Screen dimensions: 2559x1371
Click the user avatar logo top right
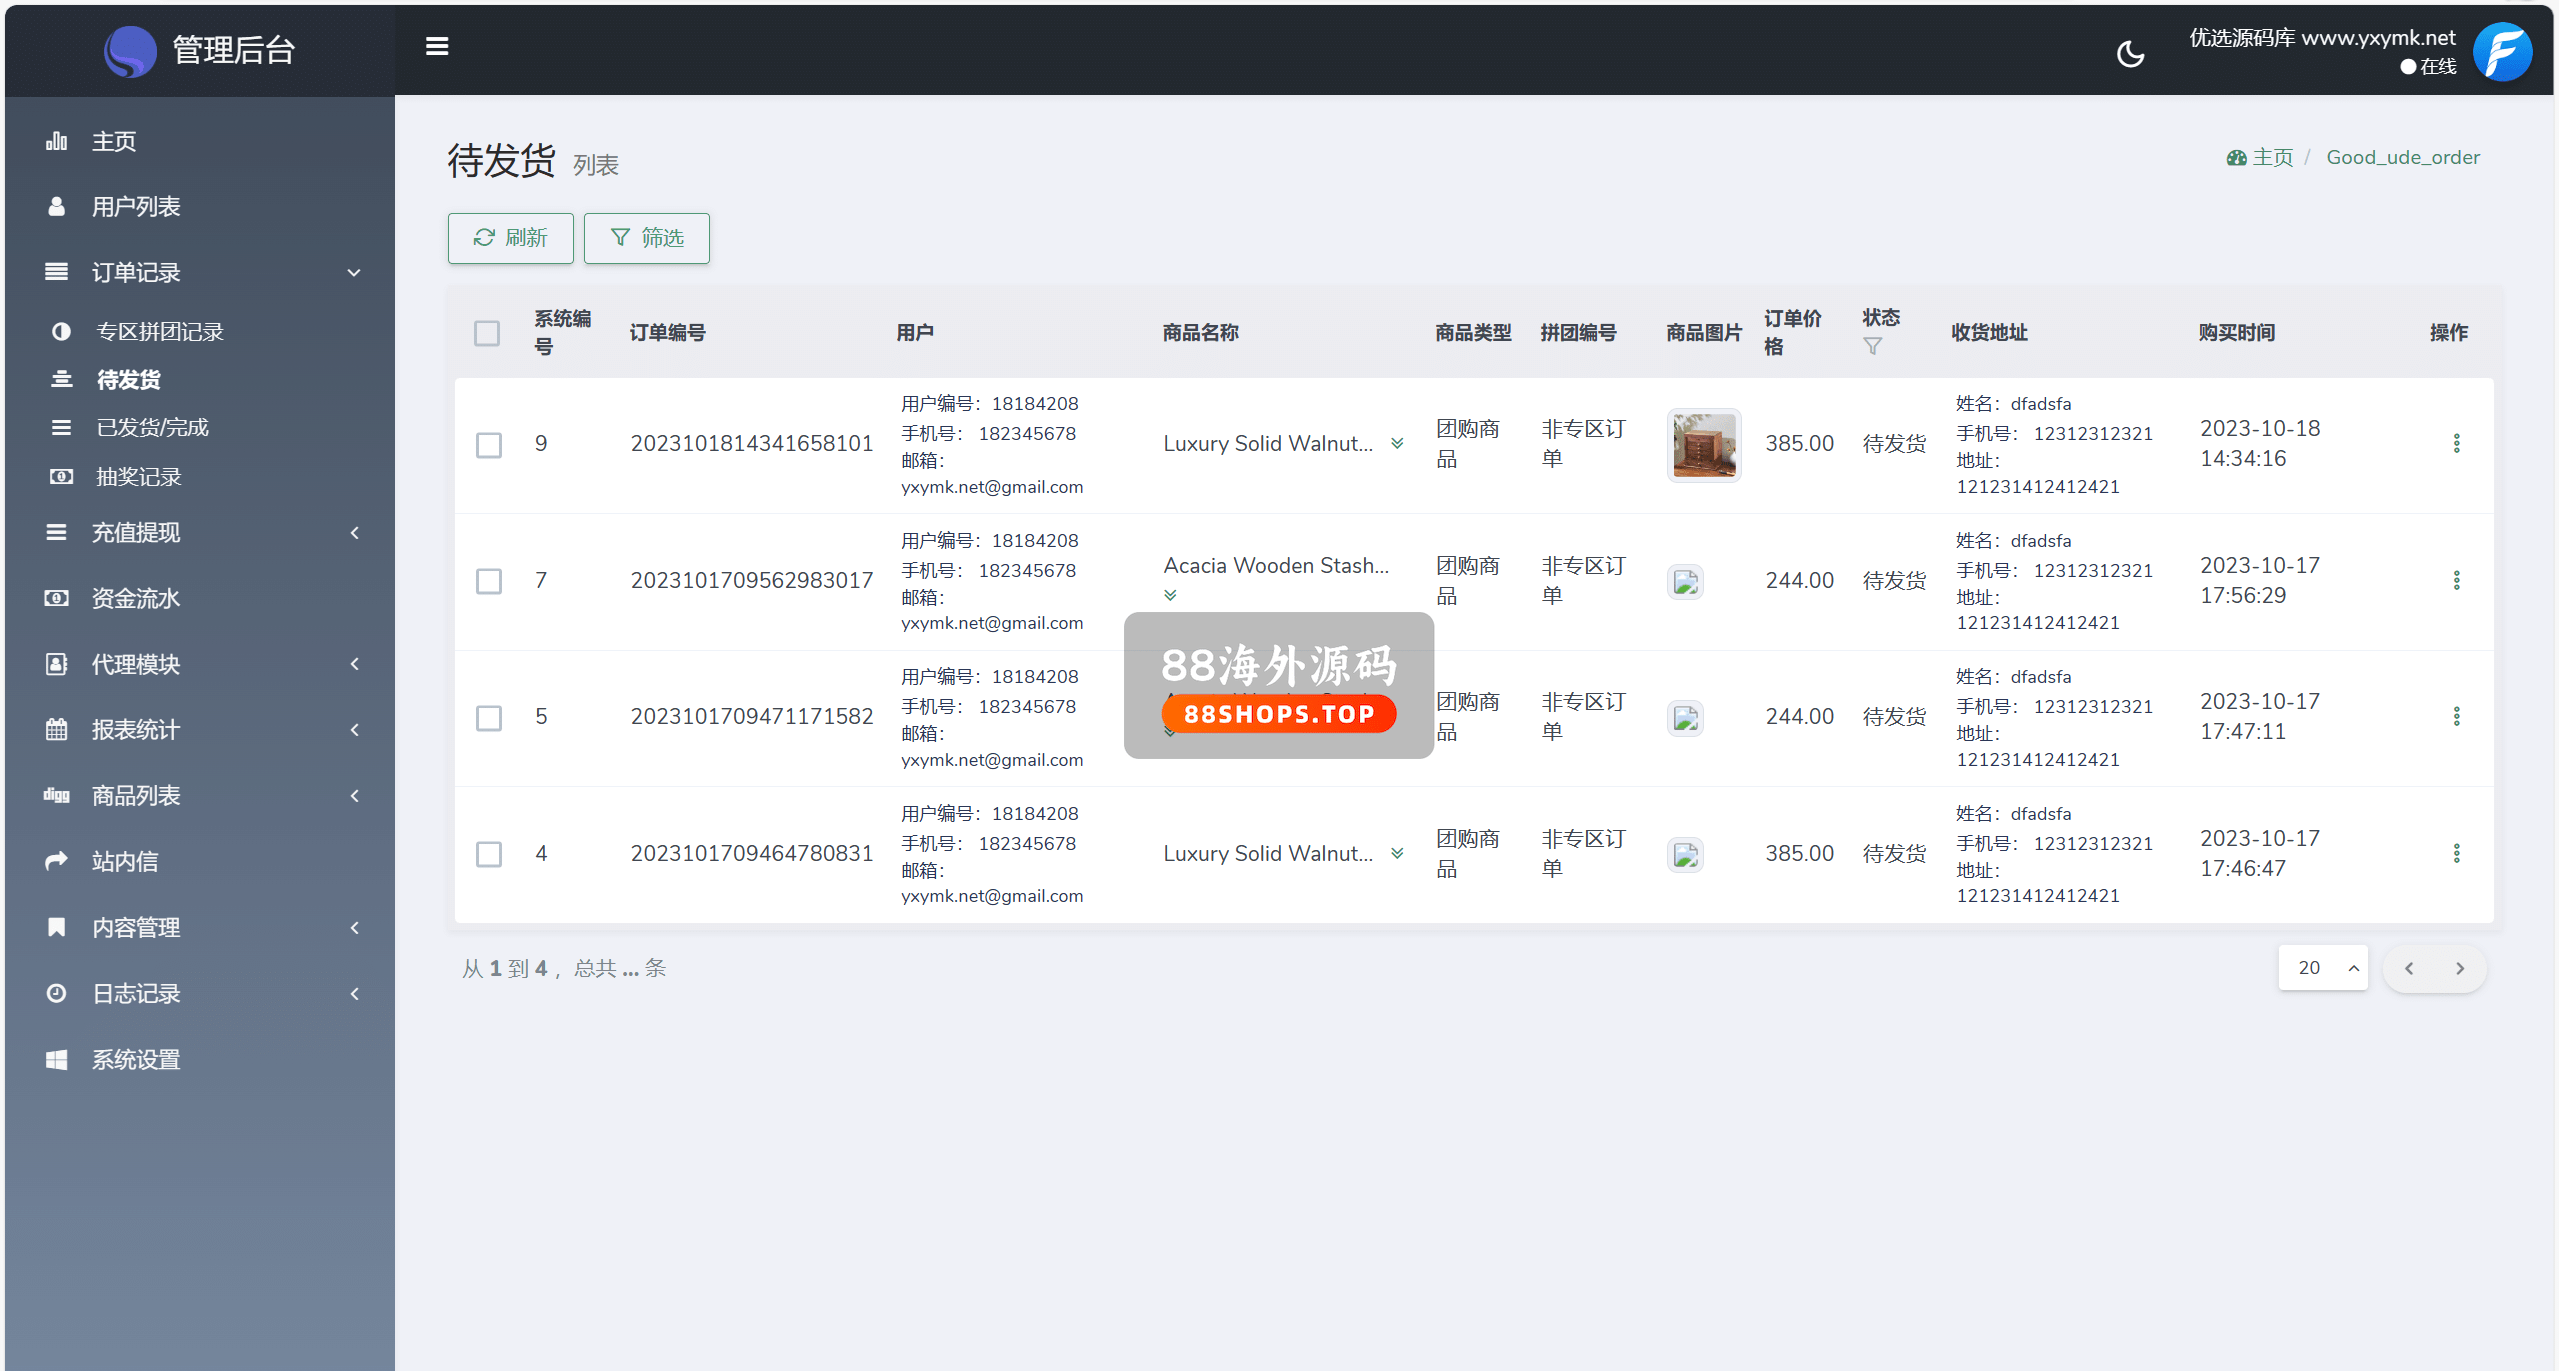coord(2502,51)
